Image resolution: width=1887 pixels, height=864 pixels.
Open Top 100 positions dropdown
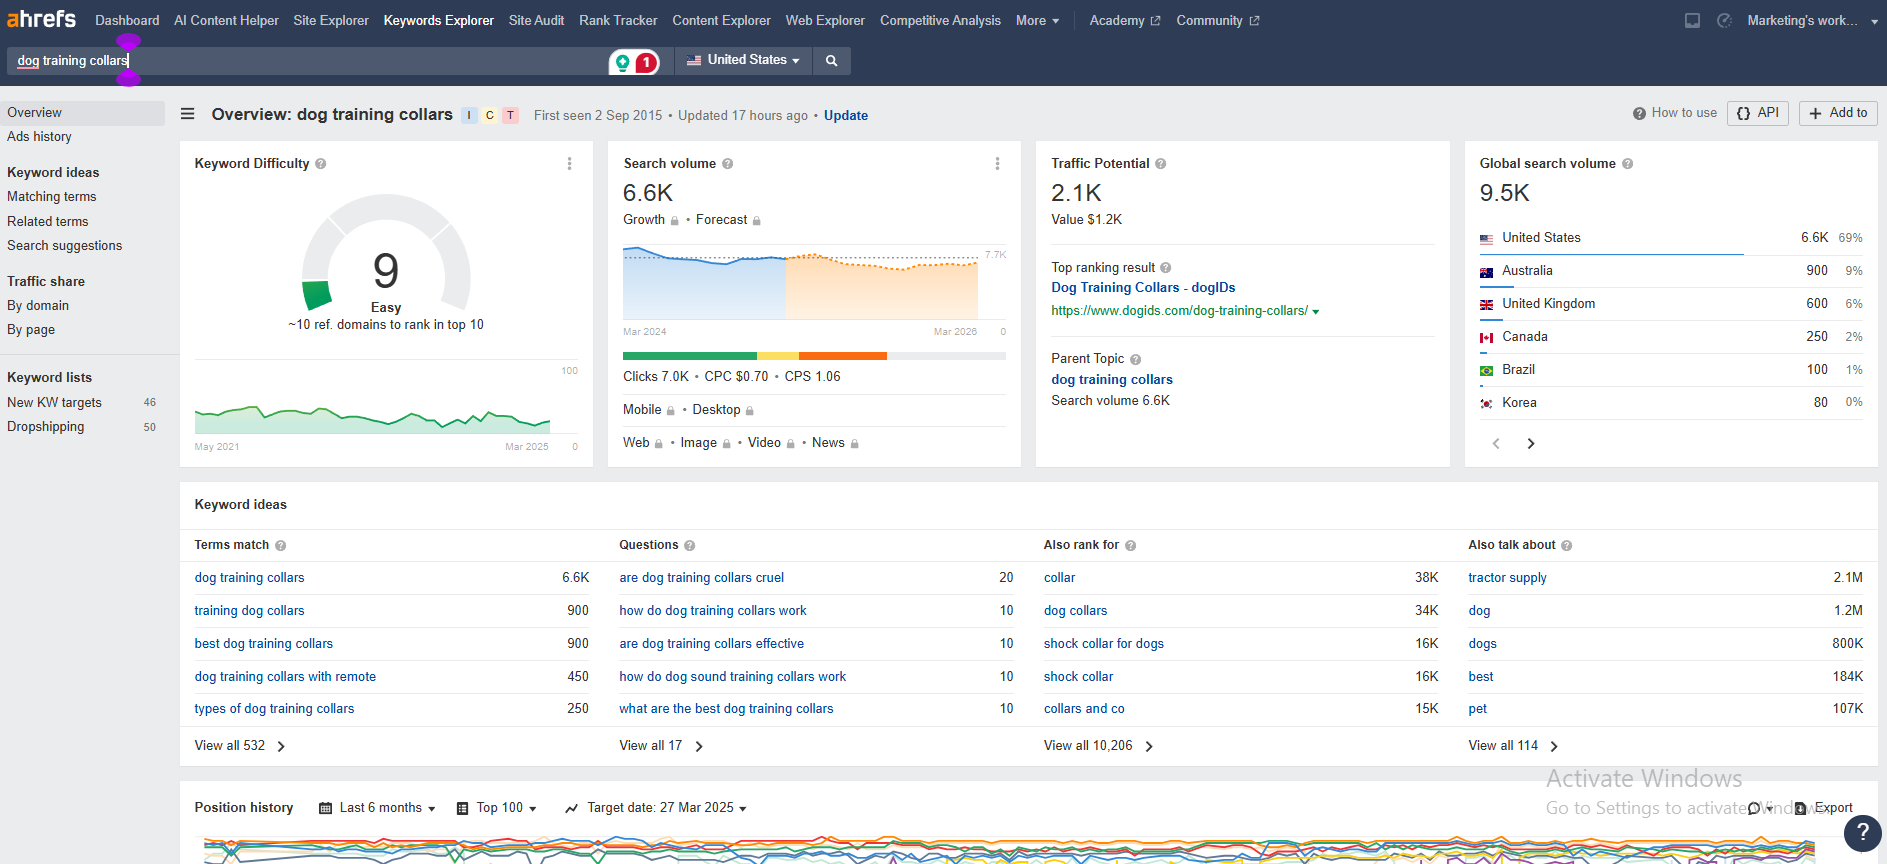coord(497,808)
